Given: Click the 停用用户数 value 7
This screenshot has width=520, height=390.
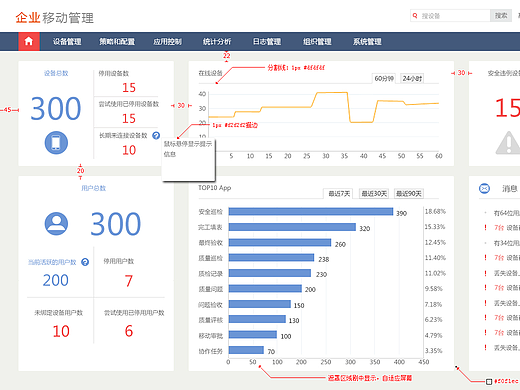Looking at the screenshot, I should coord(129,281).
